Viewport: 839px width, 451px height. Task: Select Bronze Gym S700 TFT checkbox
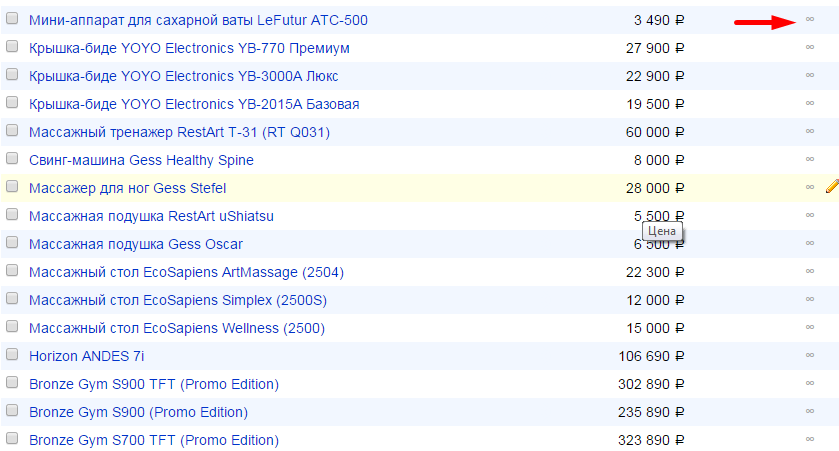click(x=12, y=438)
